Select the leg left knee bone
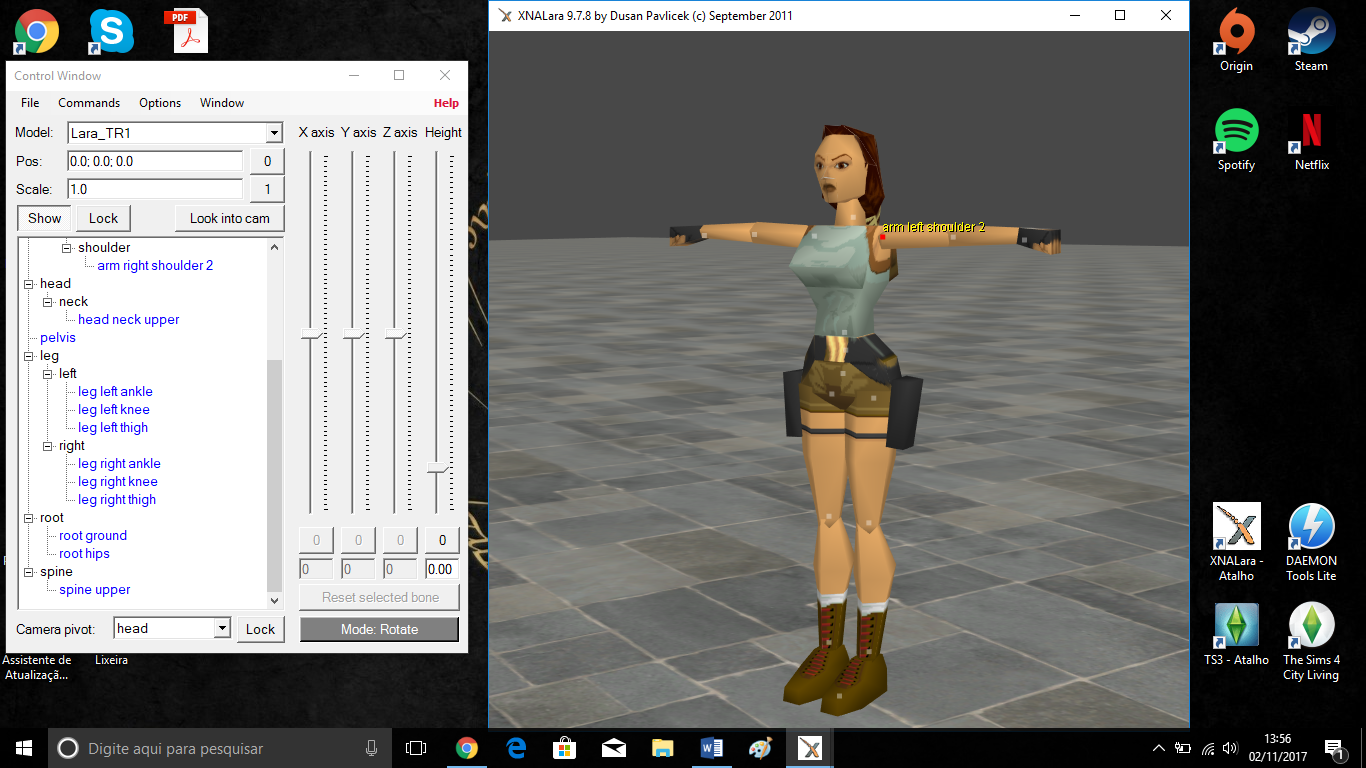Image resolution: width=1366 pixels, height=768 pixels. [x=113, y=409]
